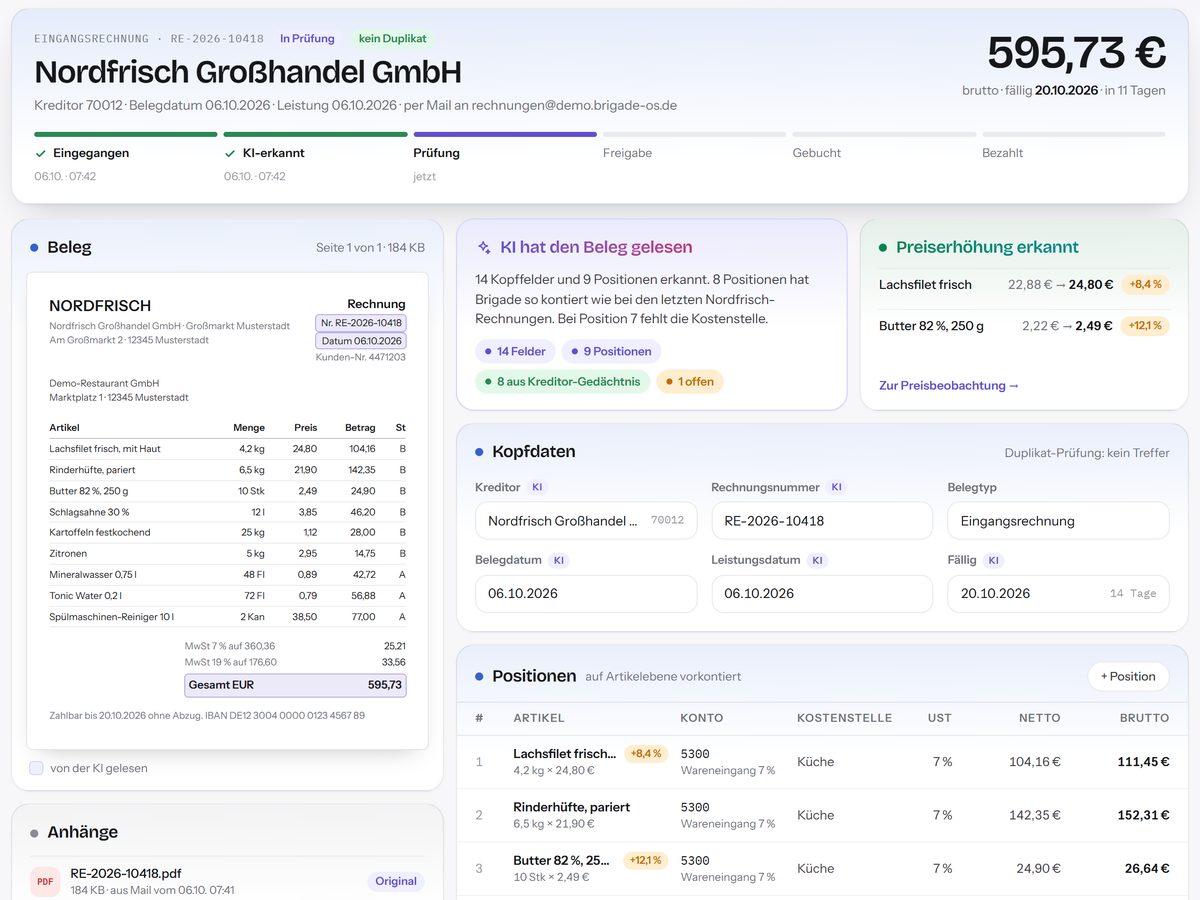Click the checkmark next to KI-erkannt
1200x900 pixels.
230,153
